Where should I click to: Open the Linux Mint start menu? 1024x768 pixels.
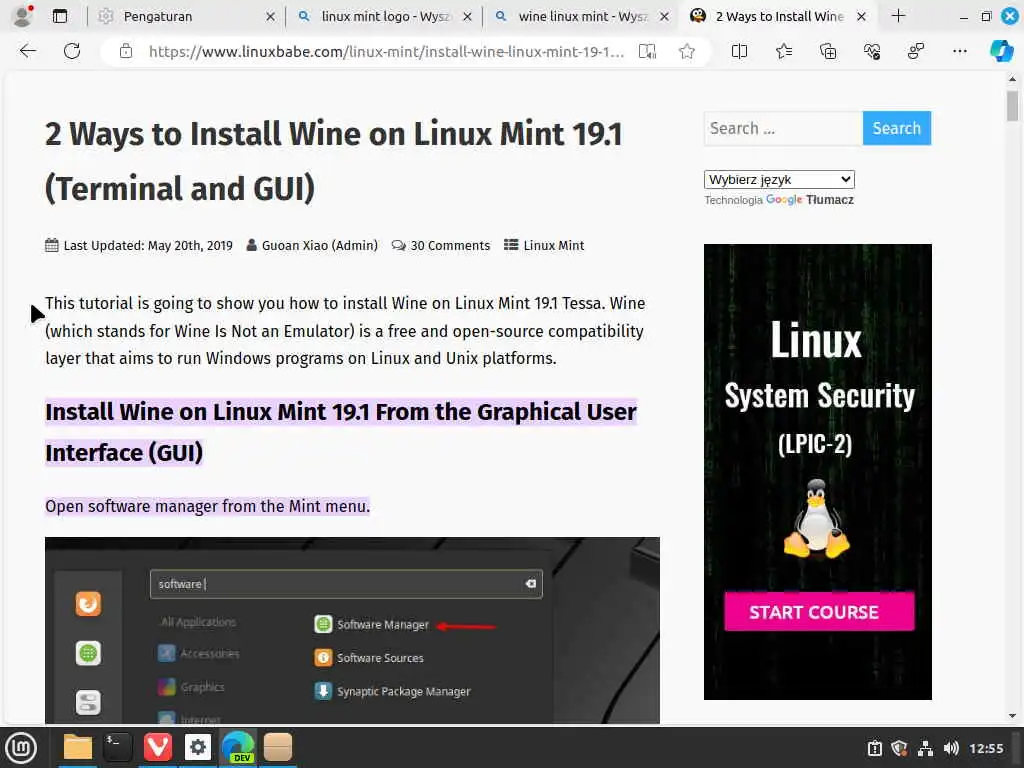click(21, 748)
